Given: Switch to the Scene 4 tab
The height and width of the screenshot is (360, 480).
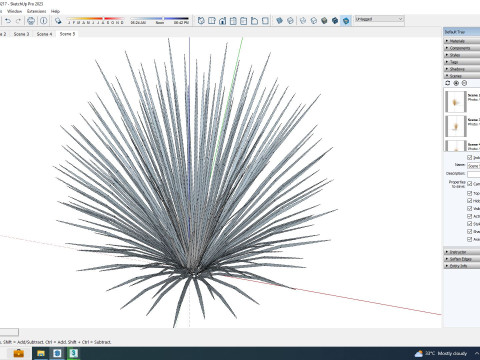Looking at the screenshot, I should 44,34.
